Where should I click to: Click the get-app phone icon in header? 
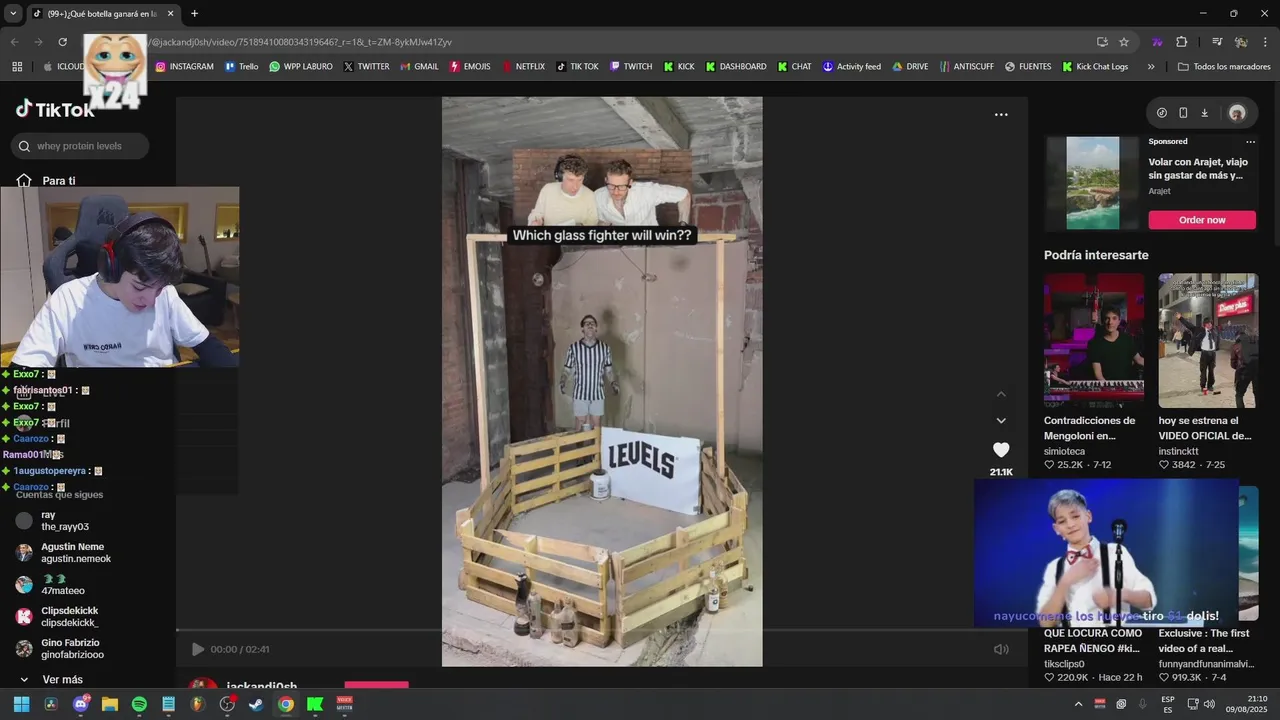(x=1183, y=113)
